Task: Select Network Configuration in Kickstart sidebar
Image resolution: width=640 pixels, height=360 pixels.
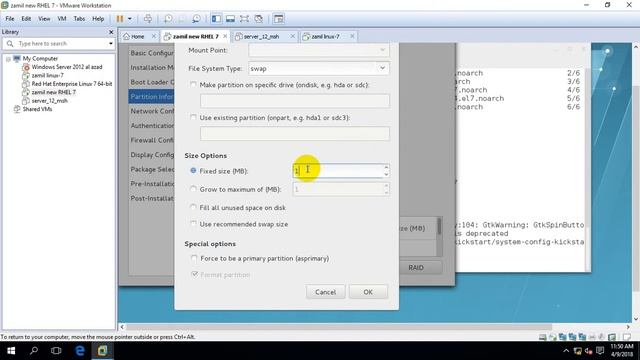Action: coord(152,111)
